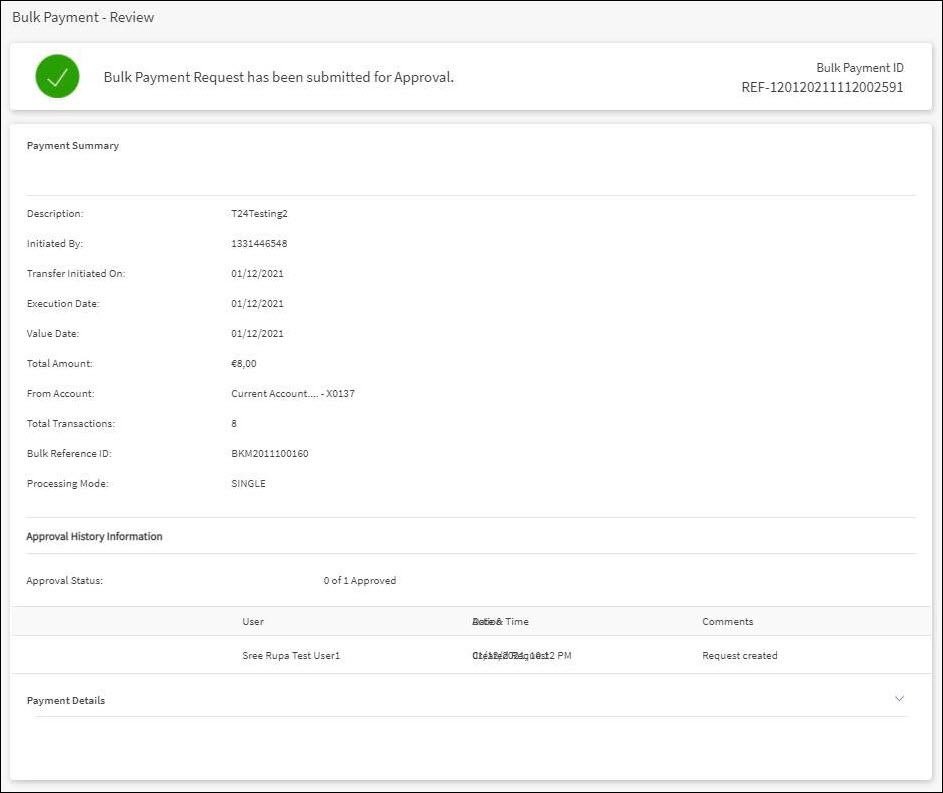Click the Initiated By value 1331446548

(x=259, y=243)
